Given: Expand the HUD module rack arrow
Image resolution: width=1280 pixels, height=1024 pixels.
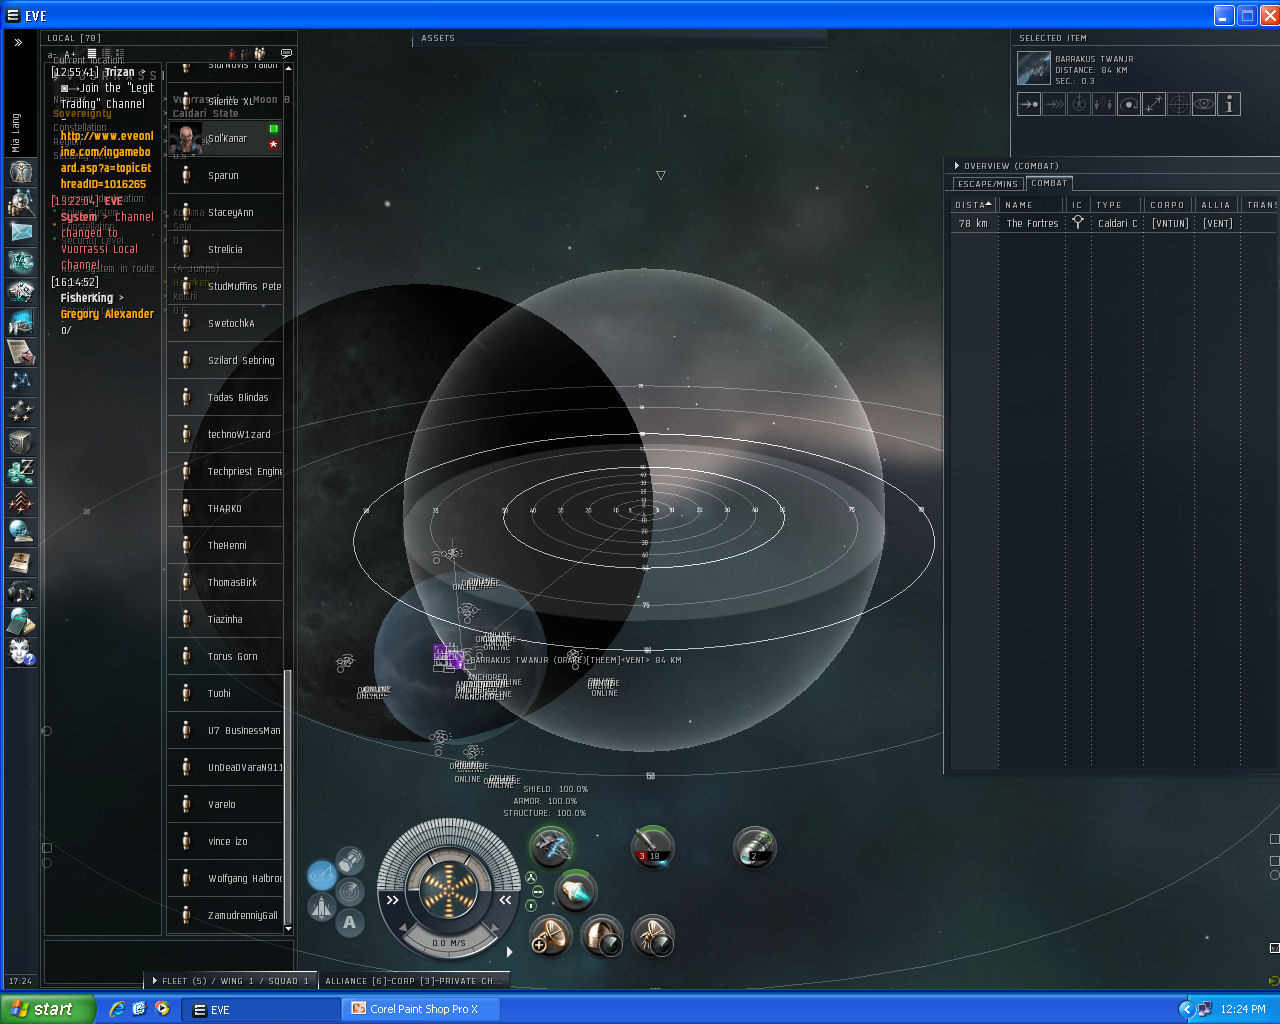Looking at the screenshot, I should [510, 952].
